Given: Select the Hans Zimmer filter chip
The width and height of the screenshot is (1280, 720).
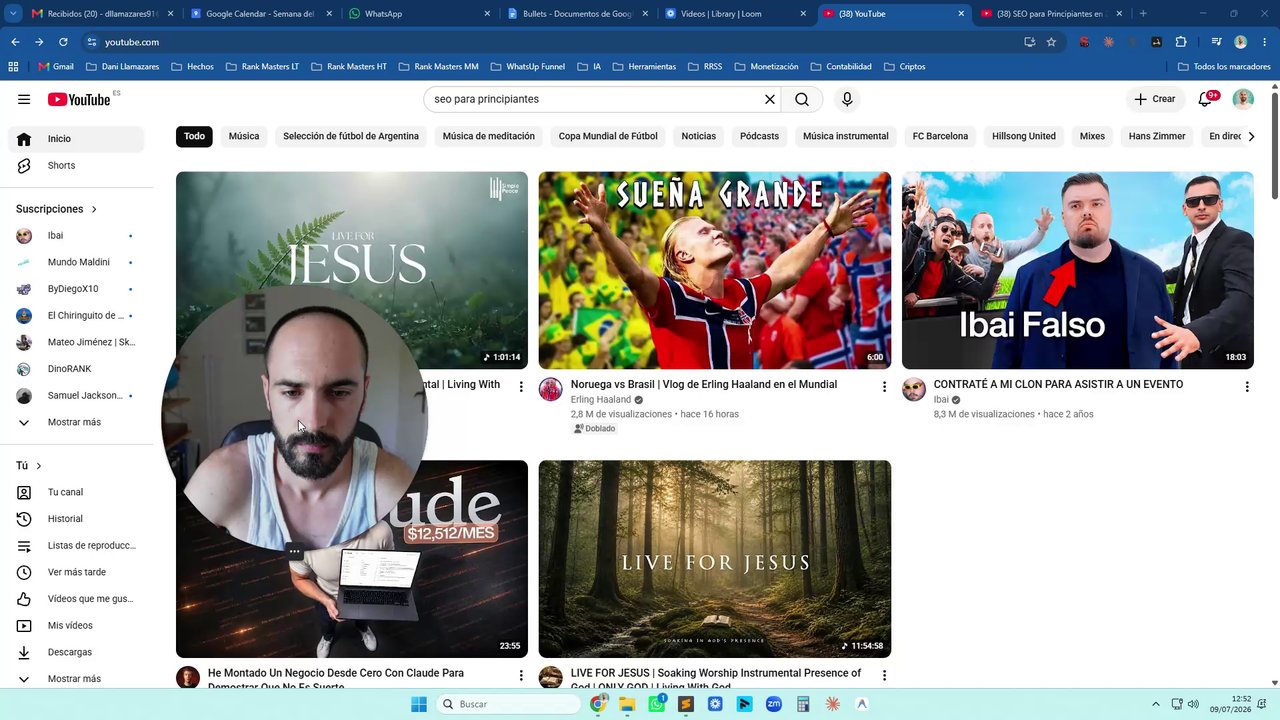Looking at the screenshot, I should (x=1157, y=136).
